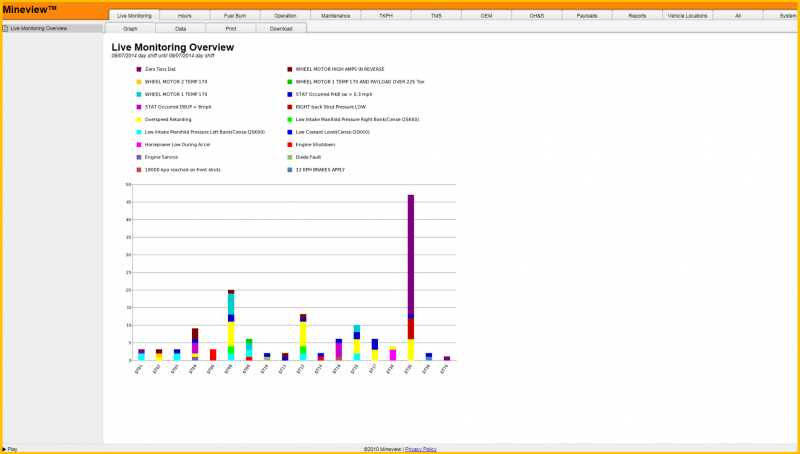
Task: Select the Maintenance tab
Action: [x=336, y=15]
